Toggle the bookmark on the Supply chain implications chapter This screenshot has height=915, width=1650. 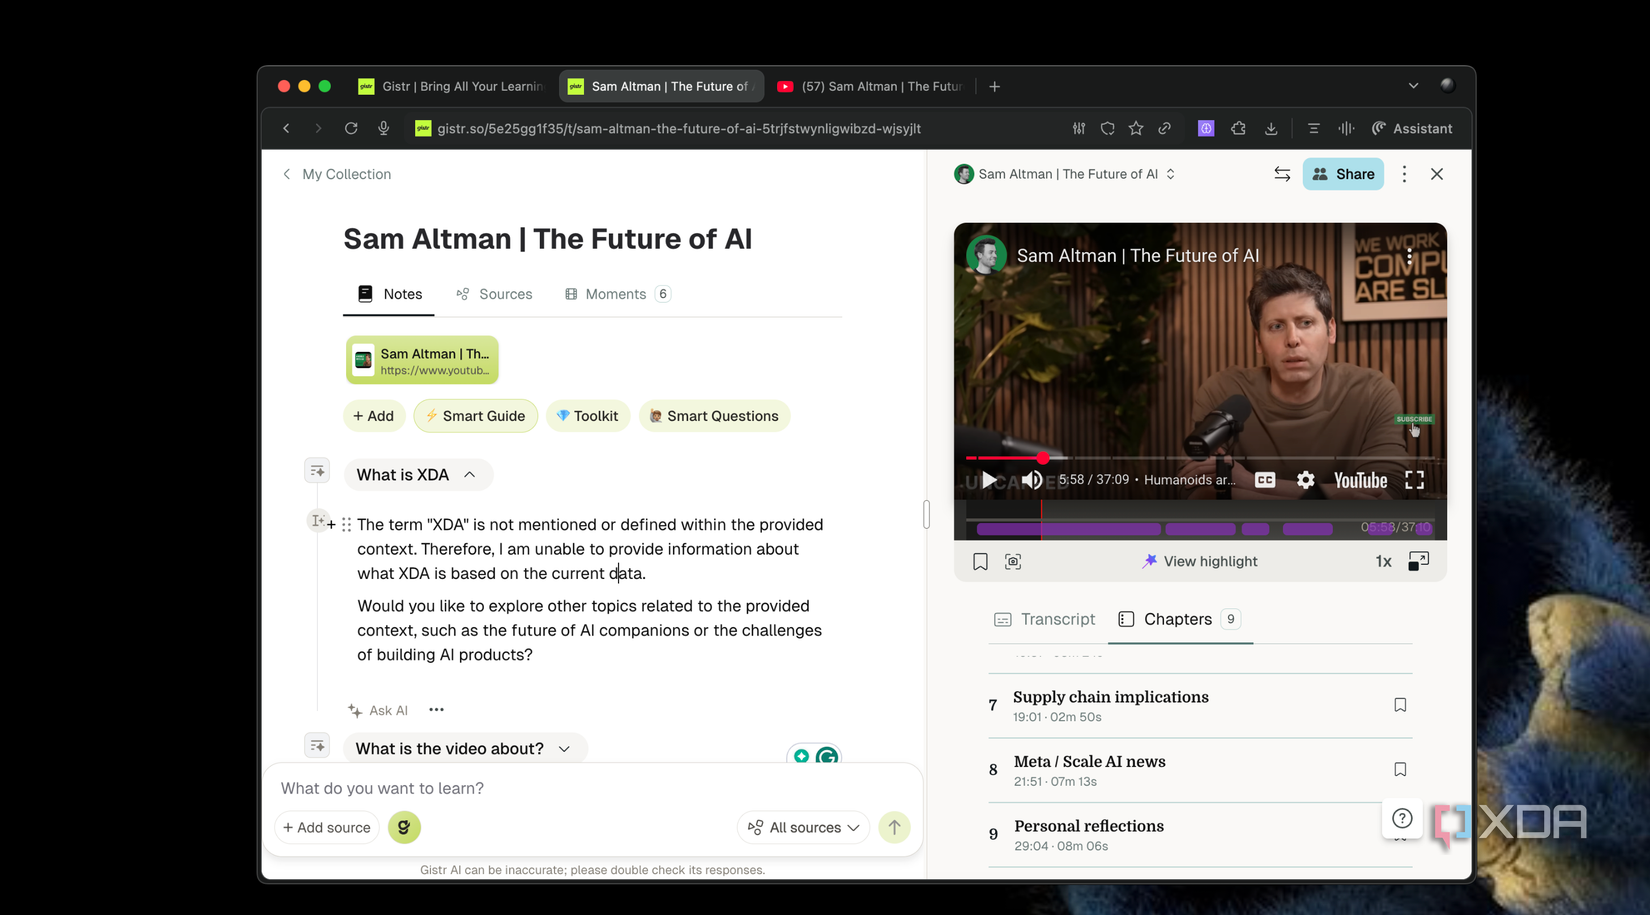[1400, 704]
